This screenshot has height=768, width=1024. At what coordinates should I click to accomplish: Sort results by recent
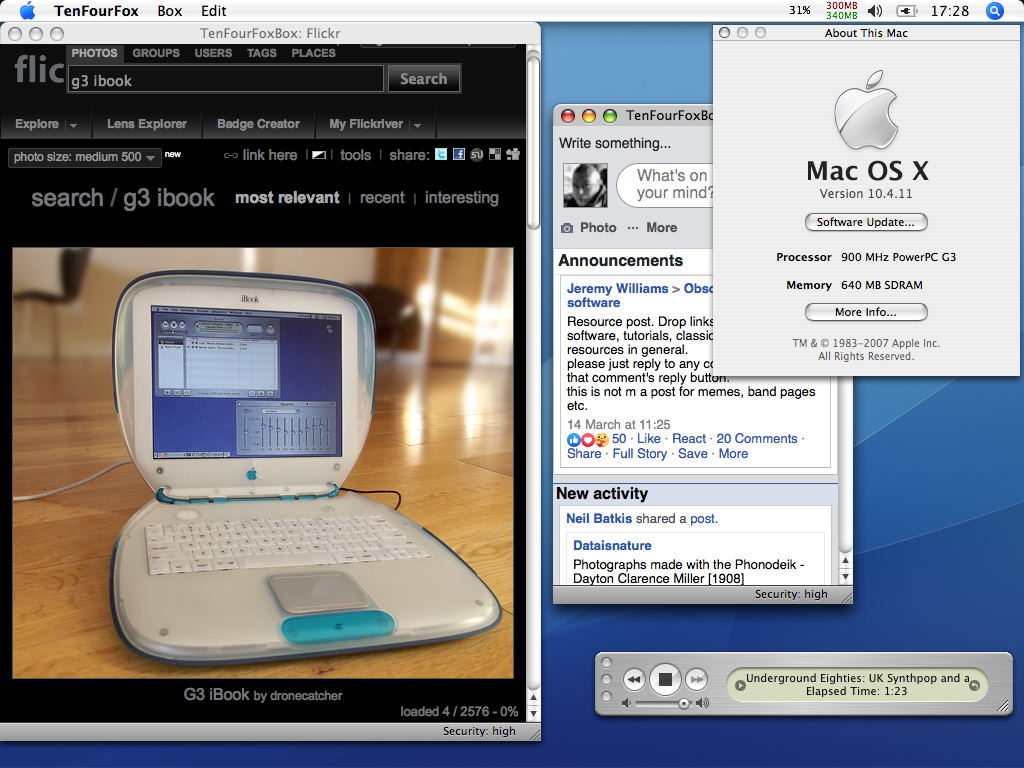tap(382, 198)
